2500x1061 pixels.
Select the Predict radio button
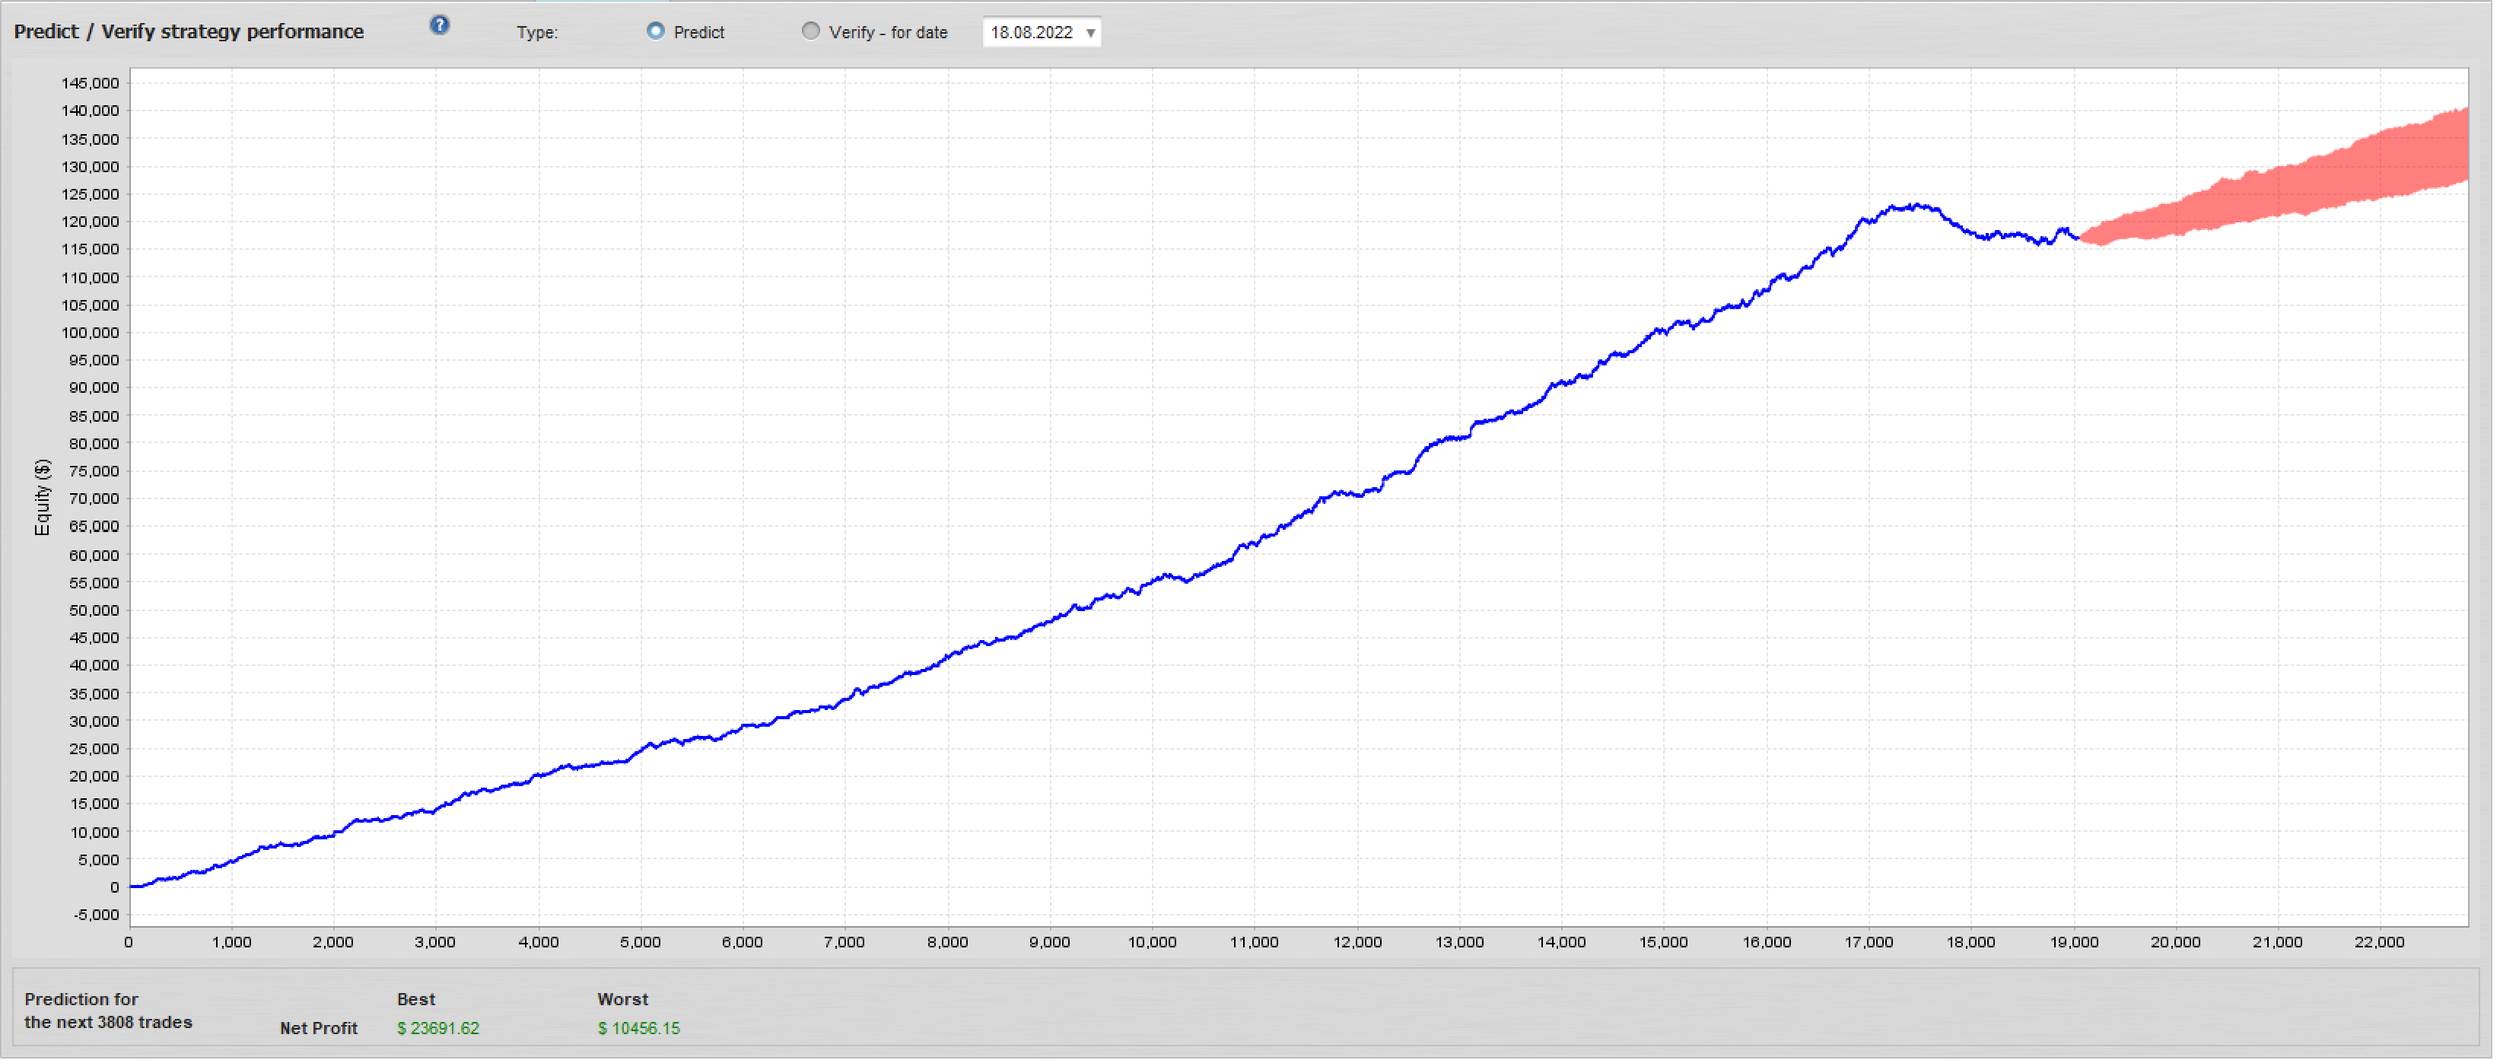[656, 31]
